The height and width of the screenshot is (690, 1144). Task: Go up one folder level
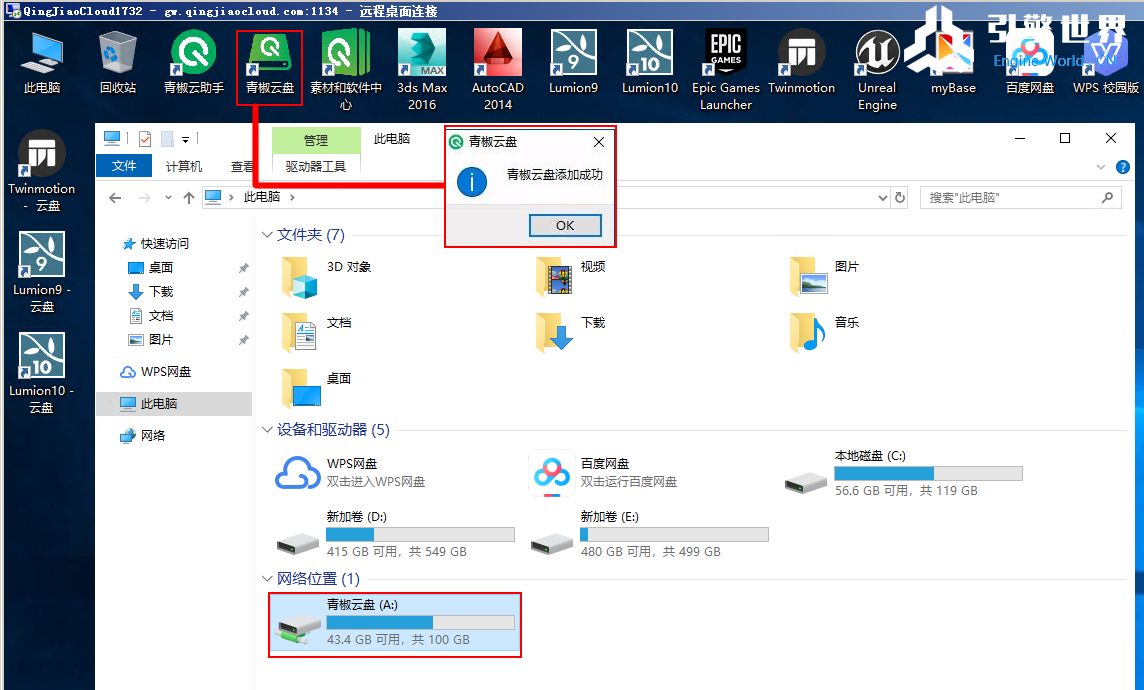tap(189, 198)
